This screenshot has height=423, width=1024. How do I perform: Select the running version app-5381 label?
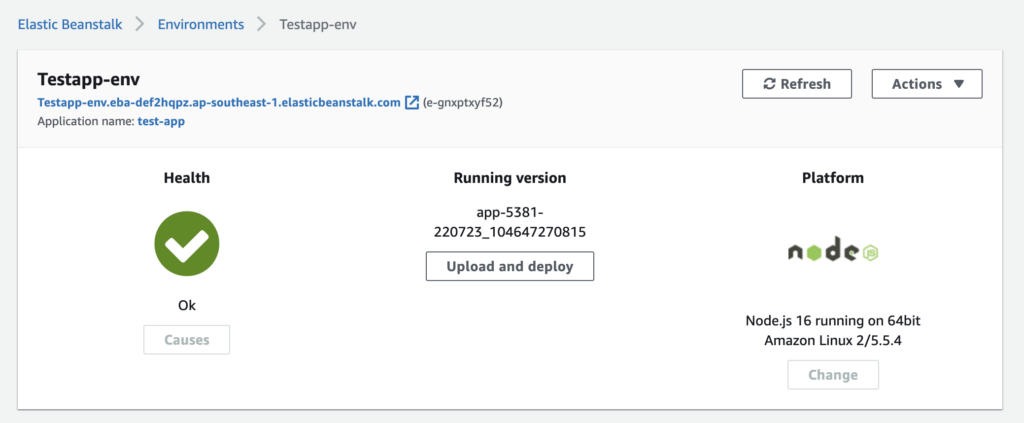click(x=510, y=222)
